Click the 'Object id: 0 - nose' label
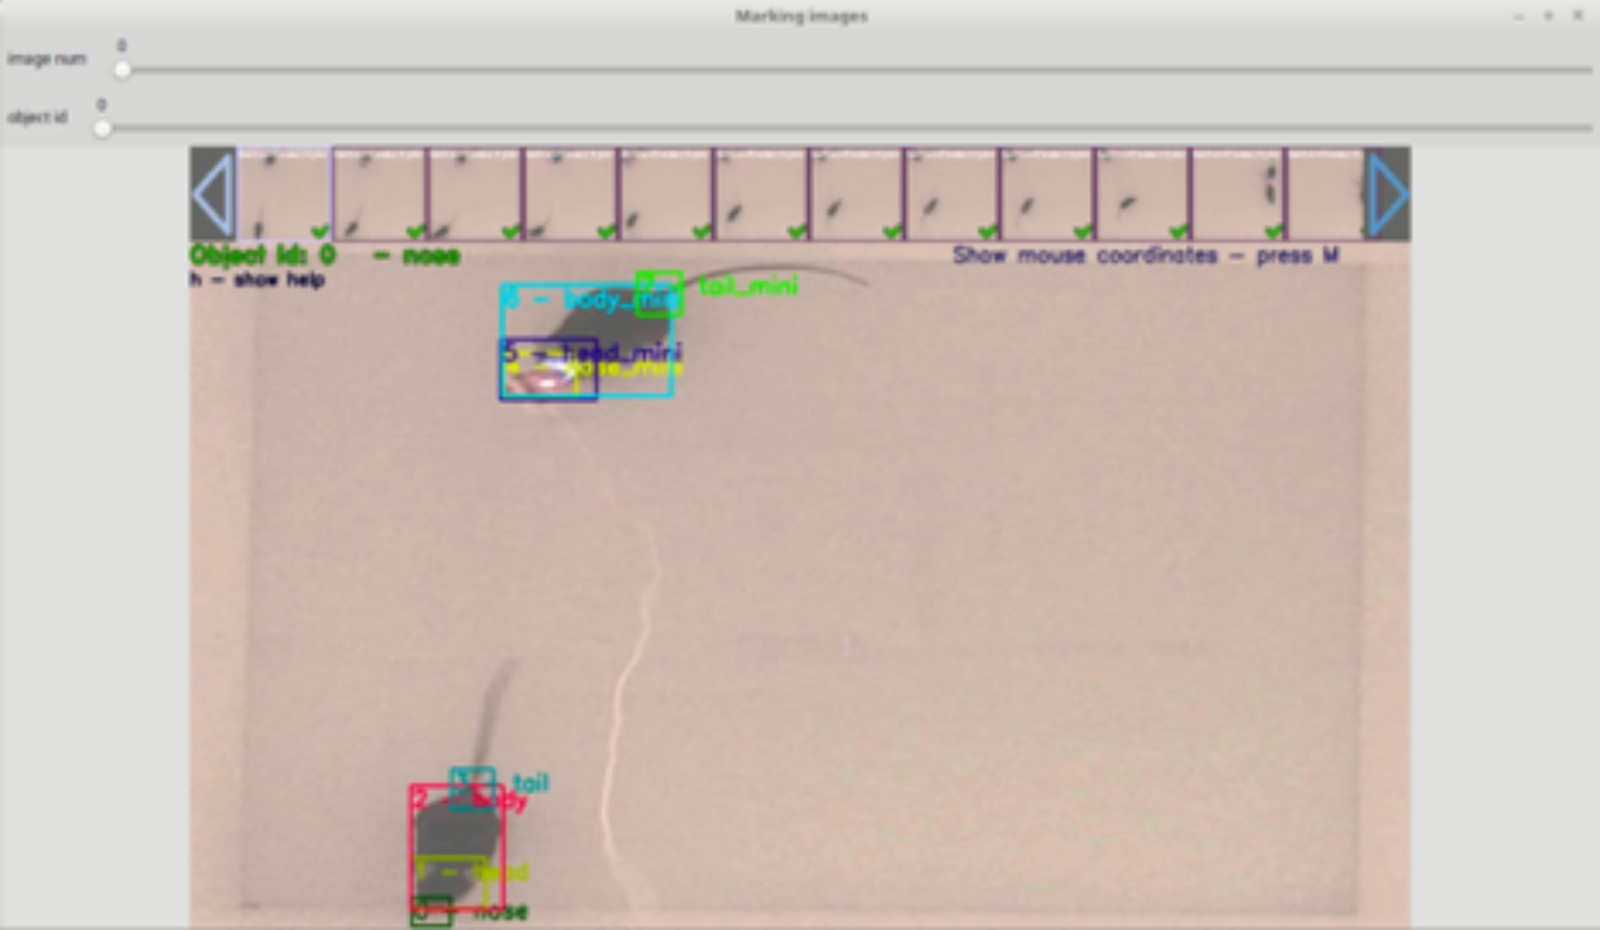This screenshot has width=1600, height=930. point(325,256)
